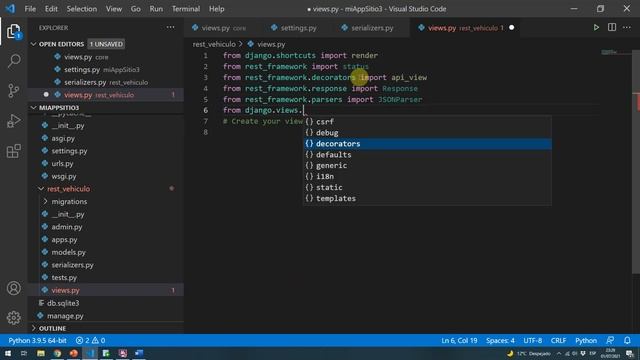The width and height of the screenshot is (640, 360).
Task: Switch to the views.py core tab
Action: [218, 28]
